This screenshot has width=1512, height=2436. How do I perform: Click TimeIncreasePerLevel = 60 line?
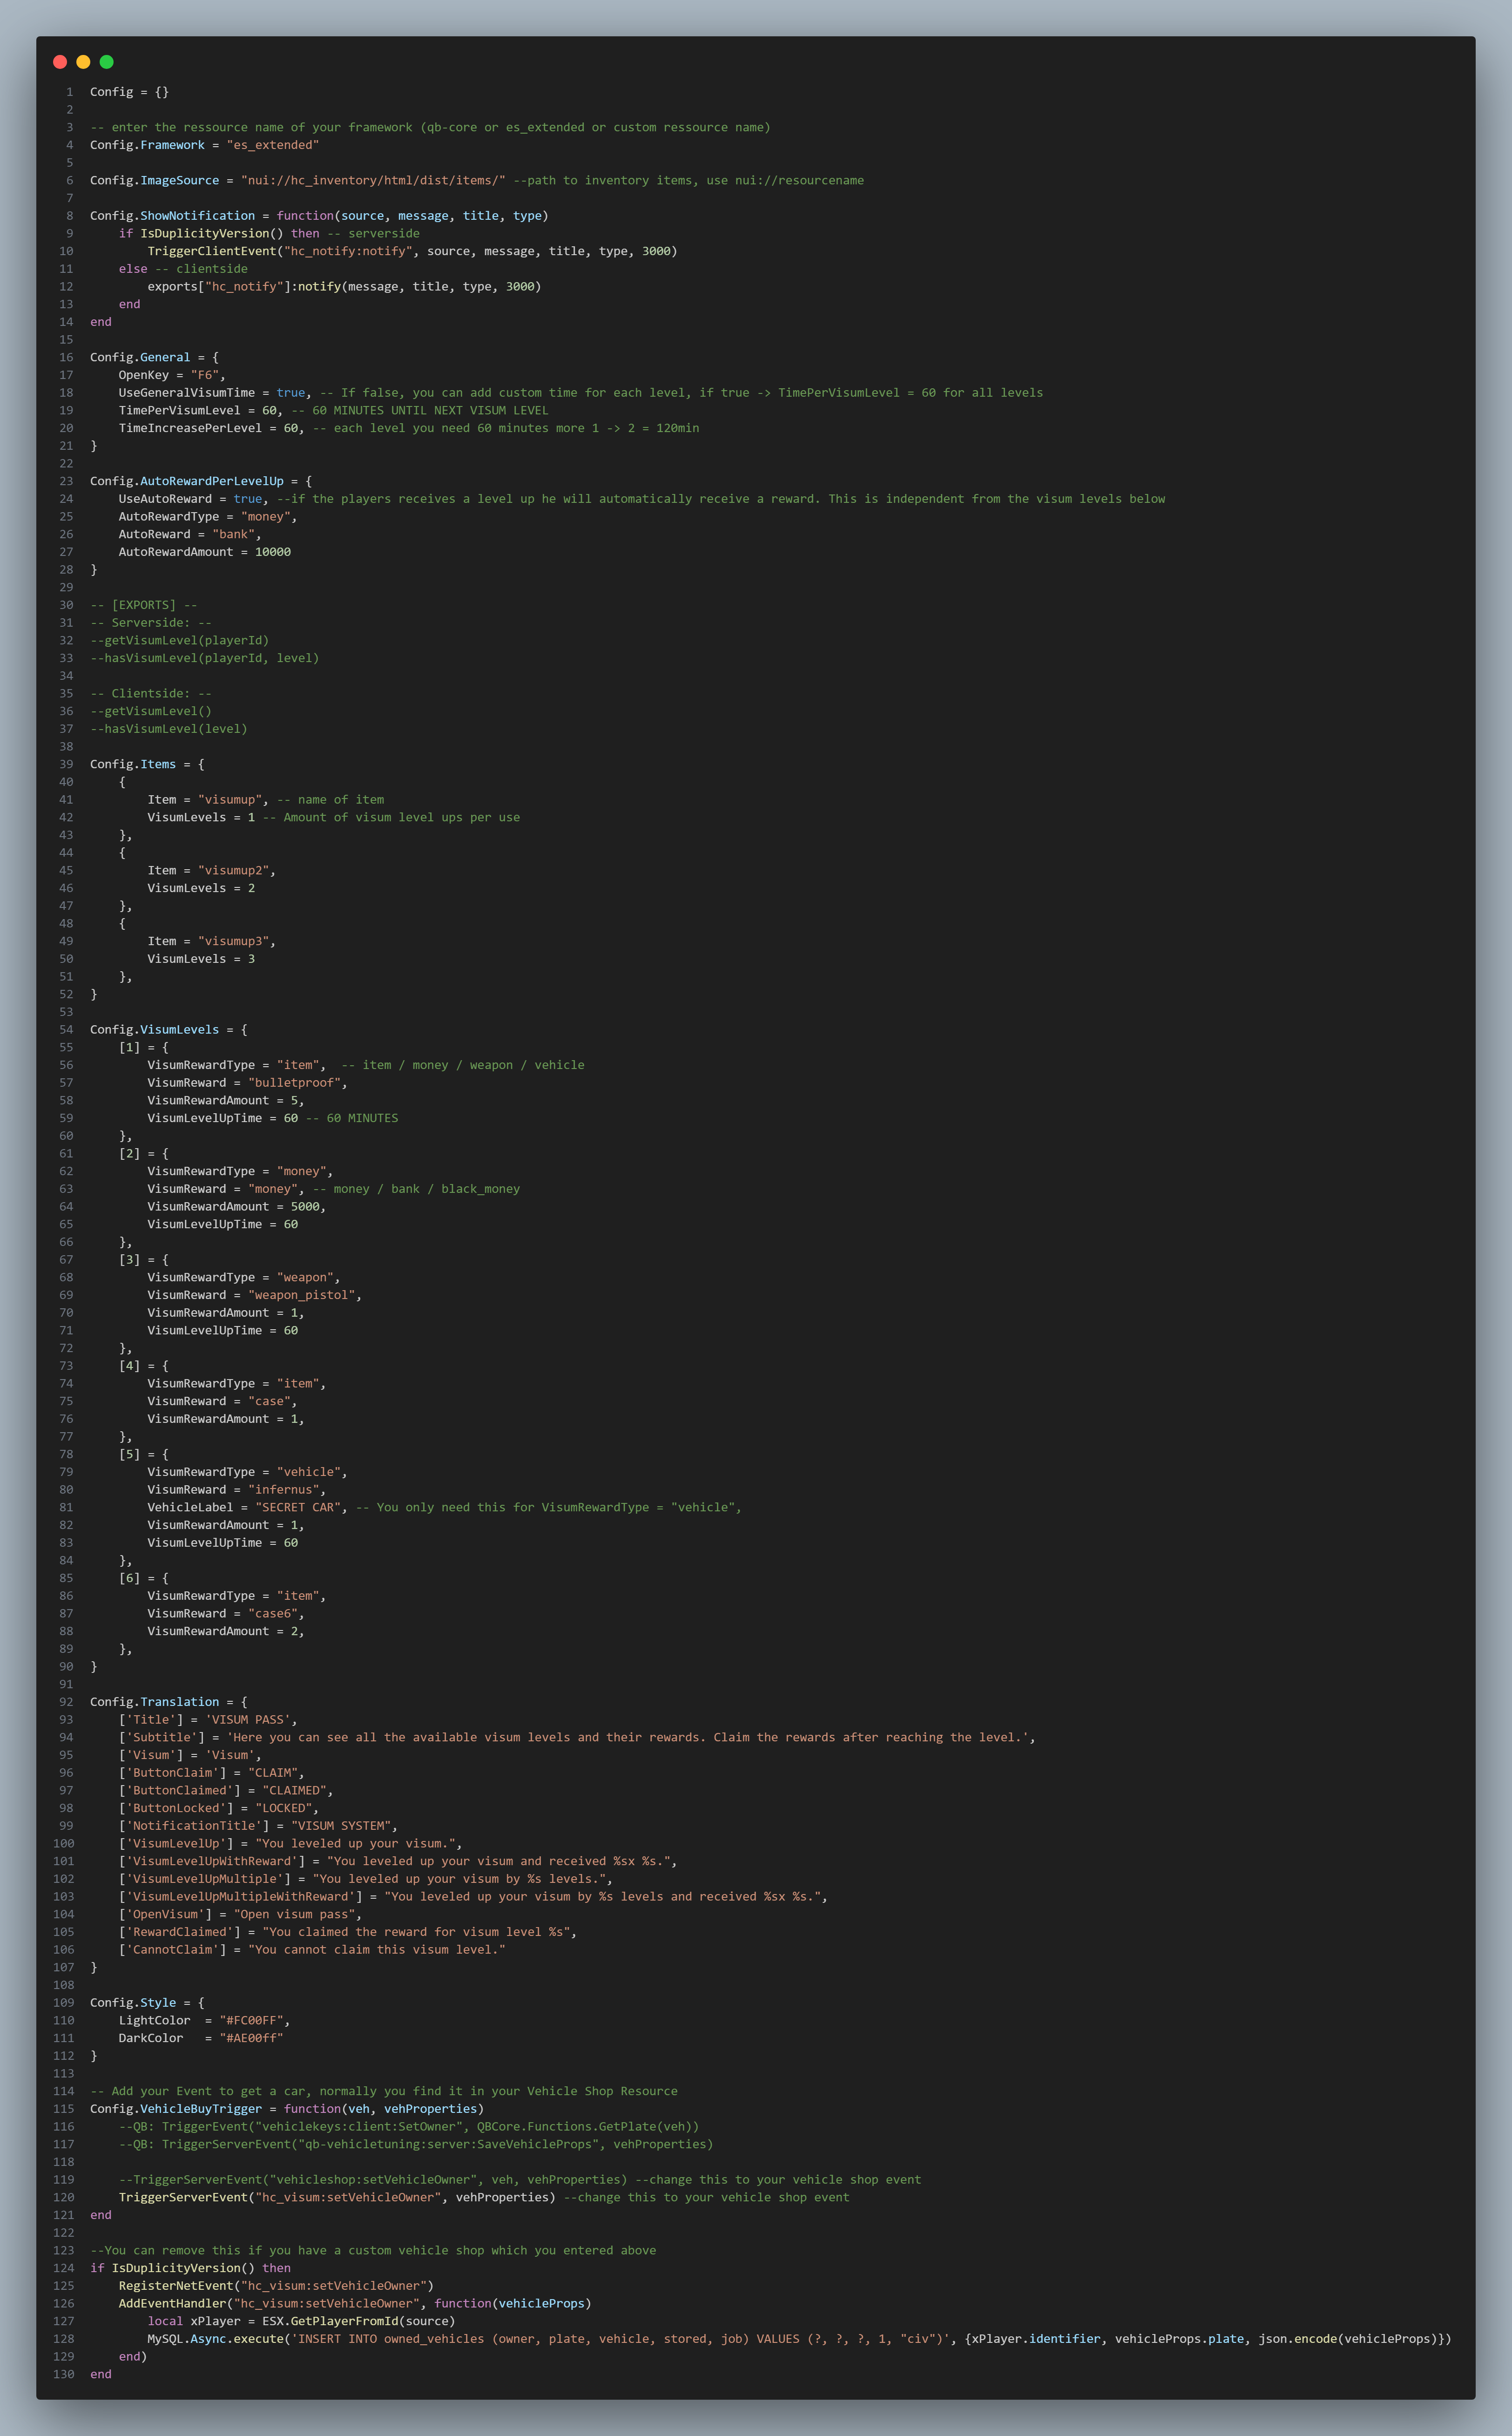tap(212, 428)
